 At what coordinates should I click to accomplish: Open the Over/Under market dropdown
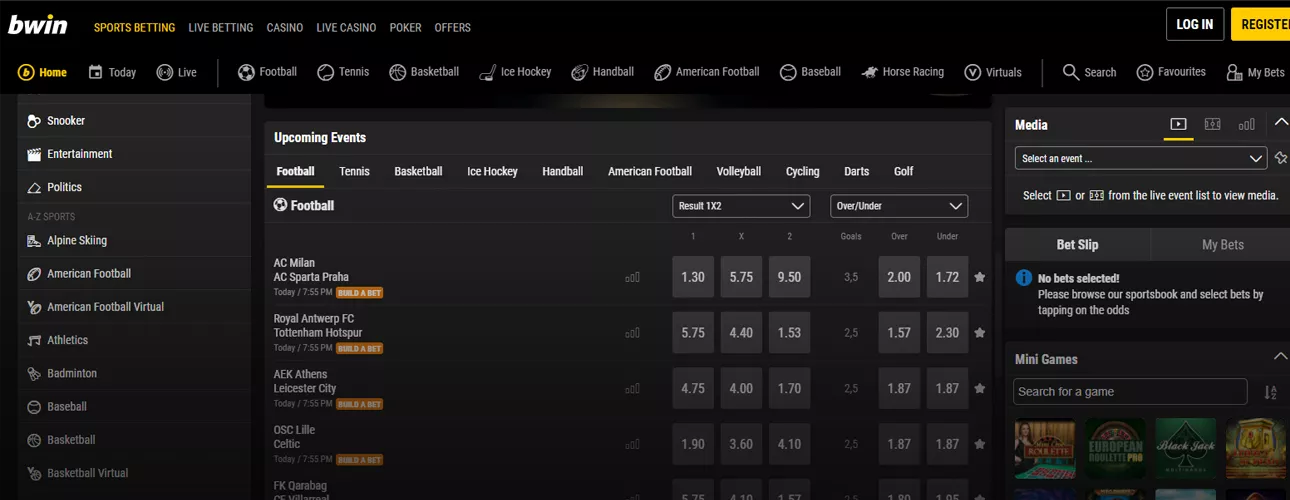[x=899, y=206]
